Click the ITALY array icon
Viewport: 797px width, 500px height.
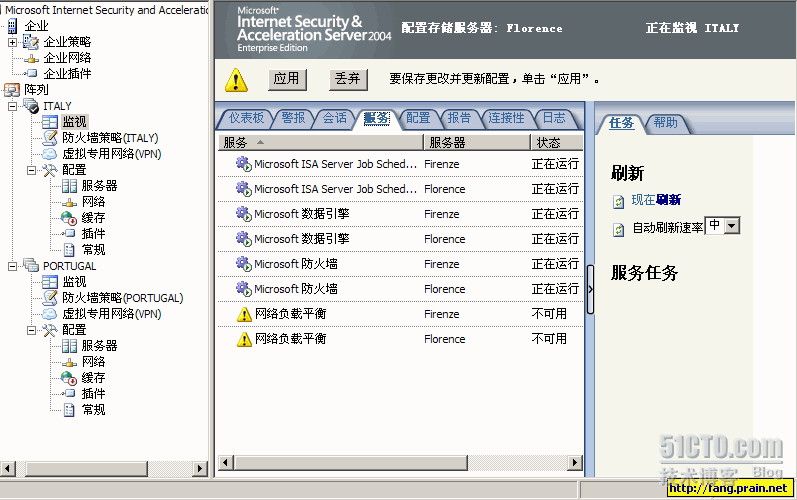(x=30, y=106)
